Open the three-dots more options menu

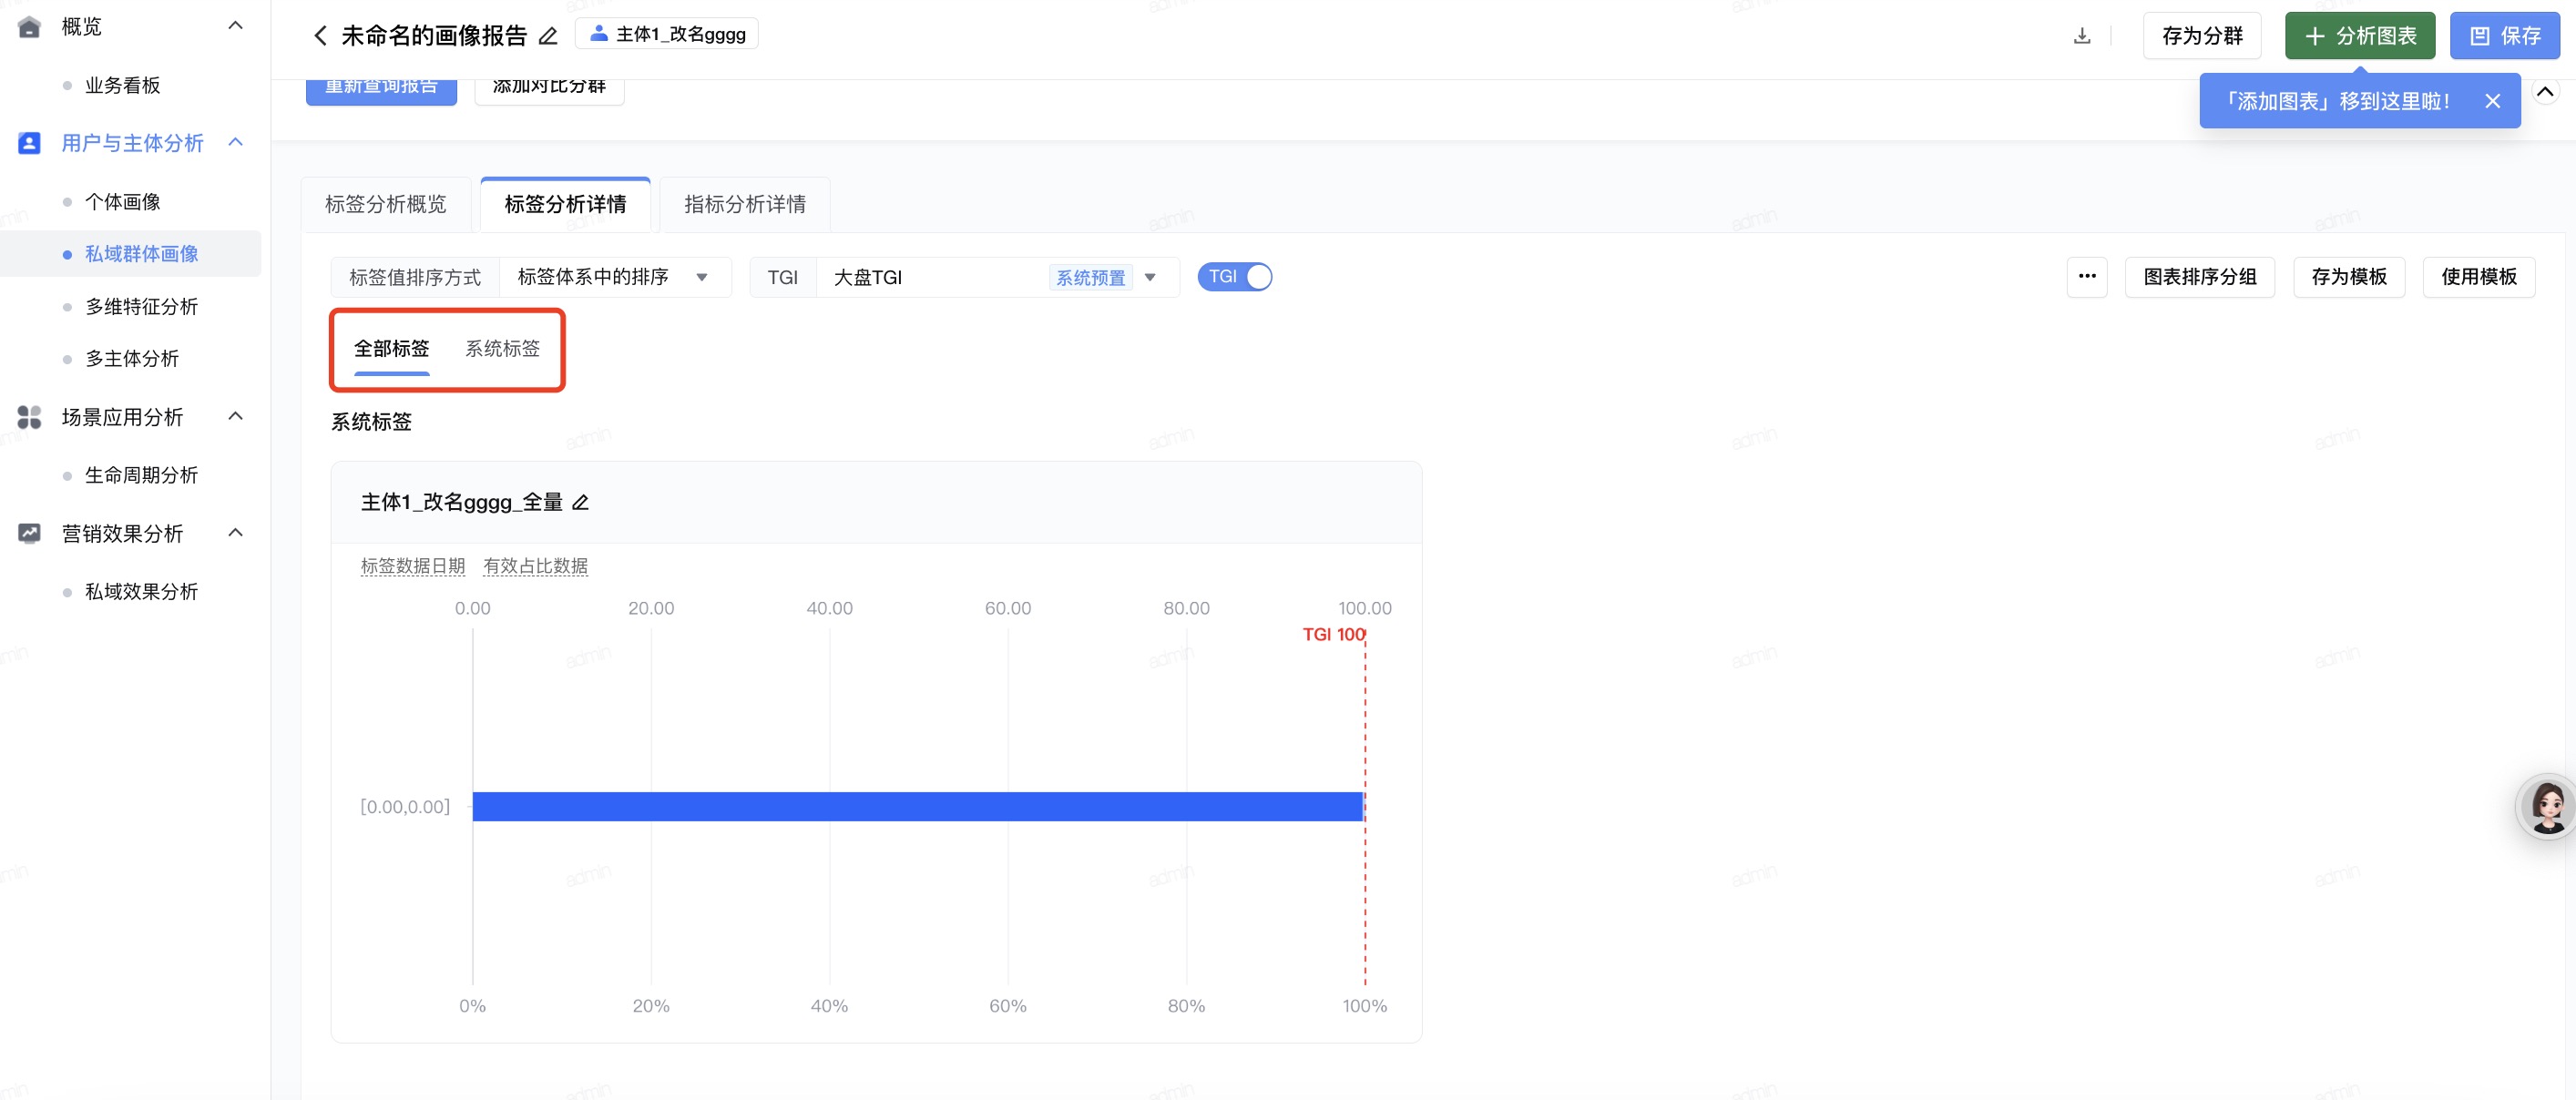pyautogui.click(x=2087, y=277)
